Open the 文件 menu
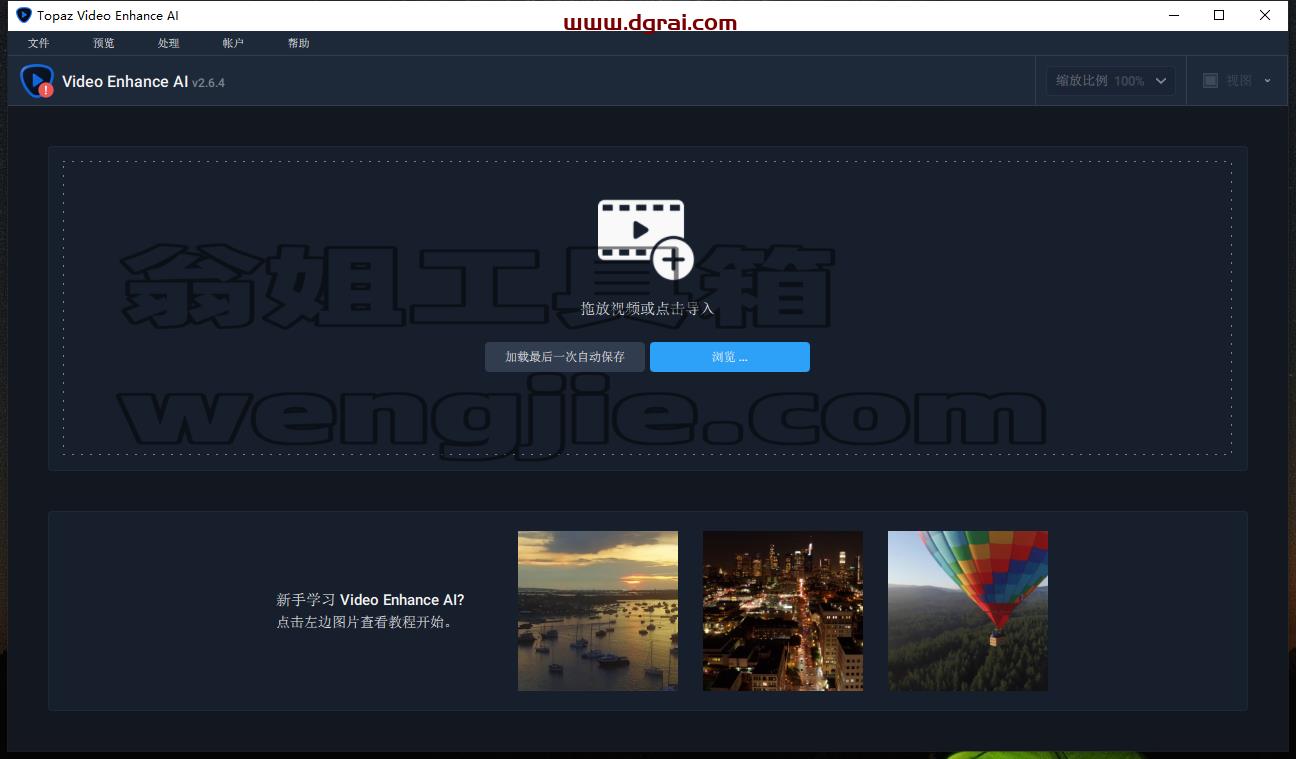Image resolution: width=1296 pixels, height=759 pixels. click(39, 43)
